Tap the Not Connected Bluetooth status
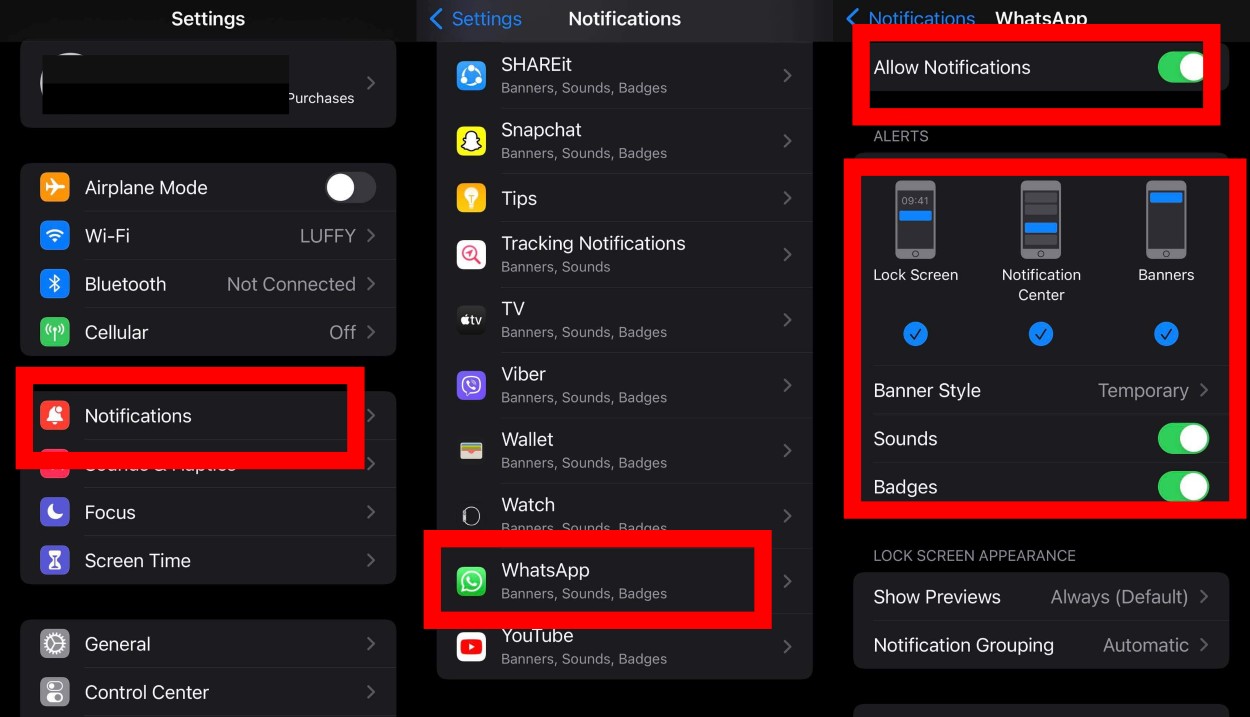 291,284
